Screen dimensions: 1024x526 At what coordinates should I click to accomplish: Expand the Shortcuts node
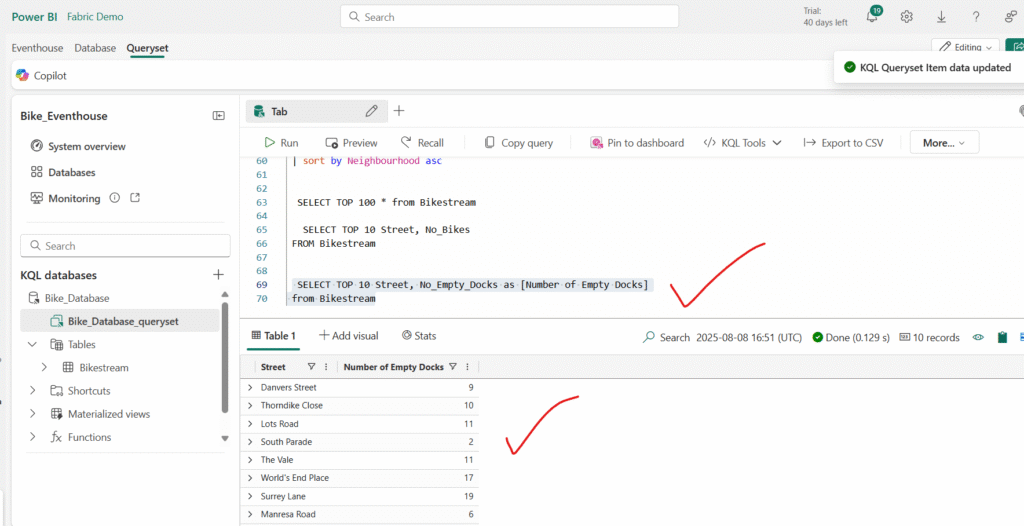32,391
